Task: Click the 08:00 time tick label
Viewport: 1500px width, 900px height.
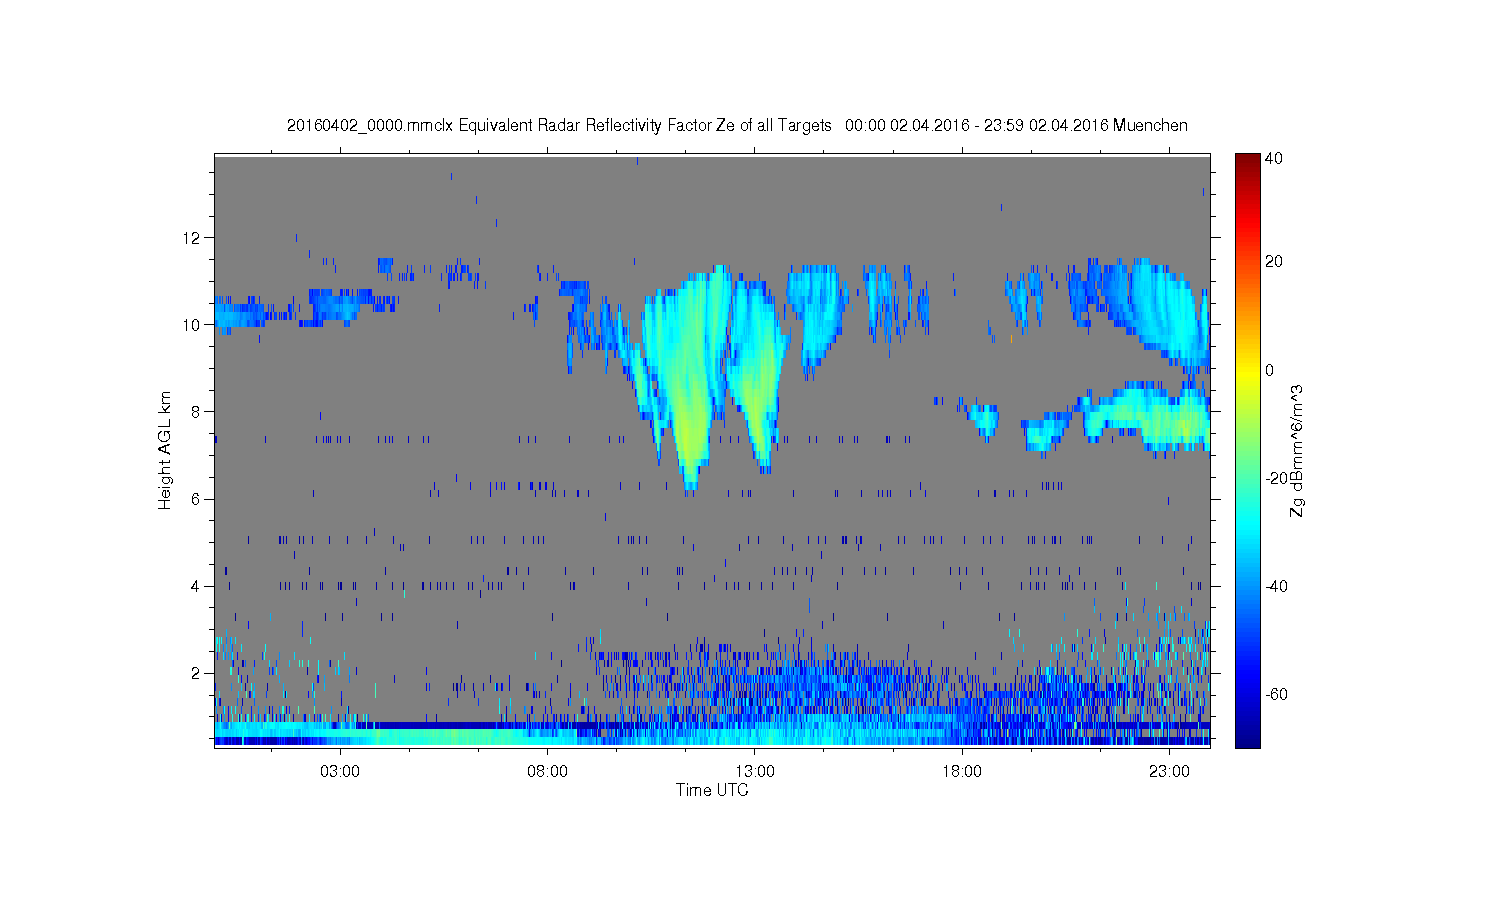Action: (547, 772)
